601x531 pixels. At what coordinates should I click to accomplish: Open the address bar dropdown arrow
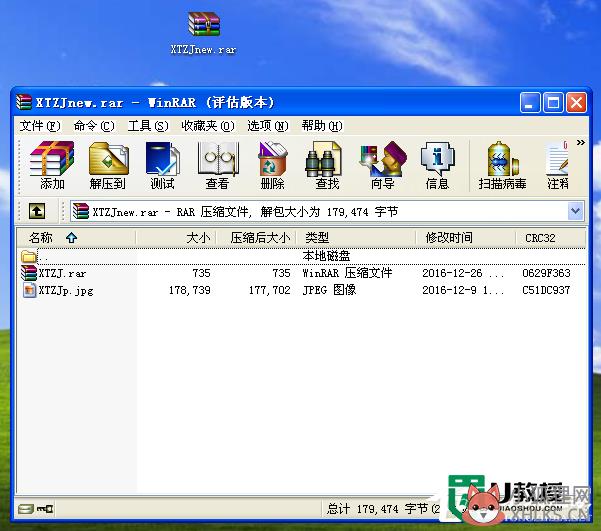575,211
